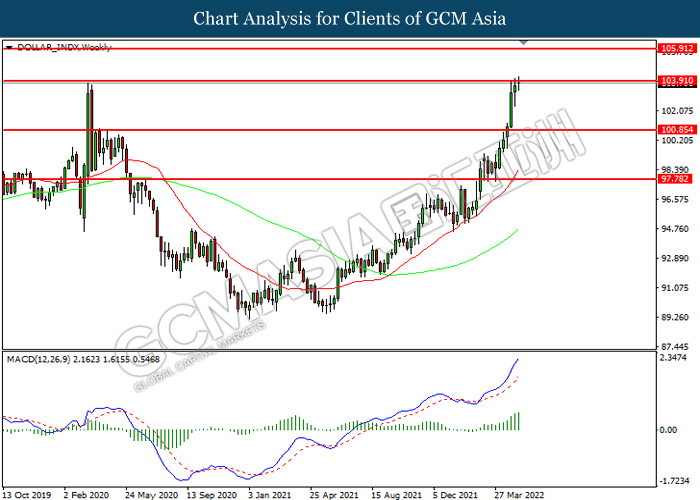Click the 3 Jan 2021 date label

click(x=270, y=495)
